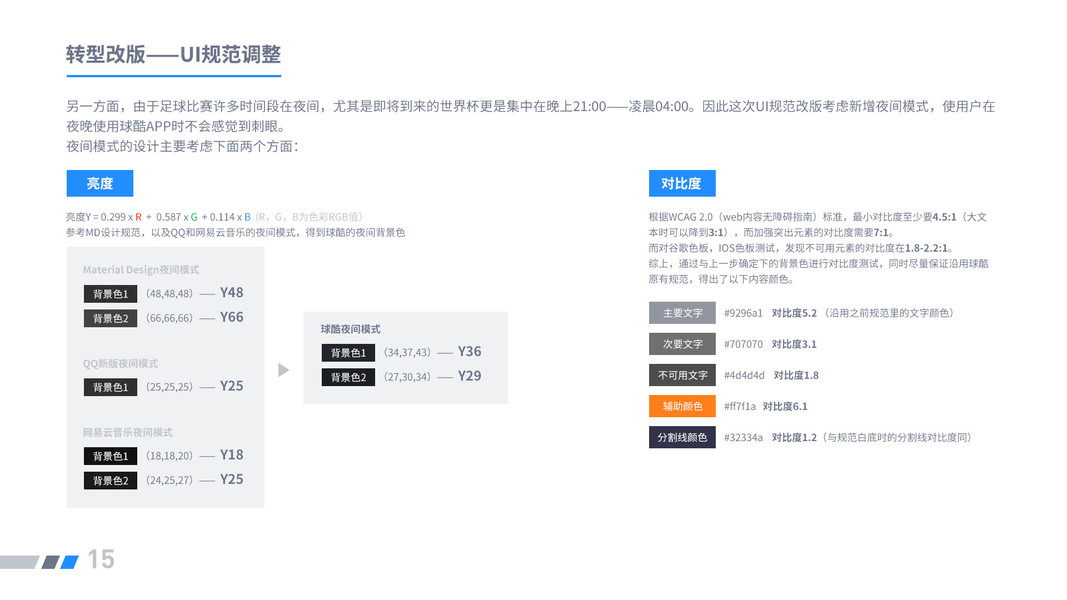Select the Material Design 背景色2 swatch
This screenshot has height=600, width=1067.
click(110, 318)
